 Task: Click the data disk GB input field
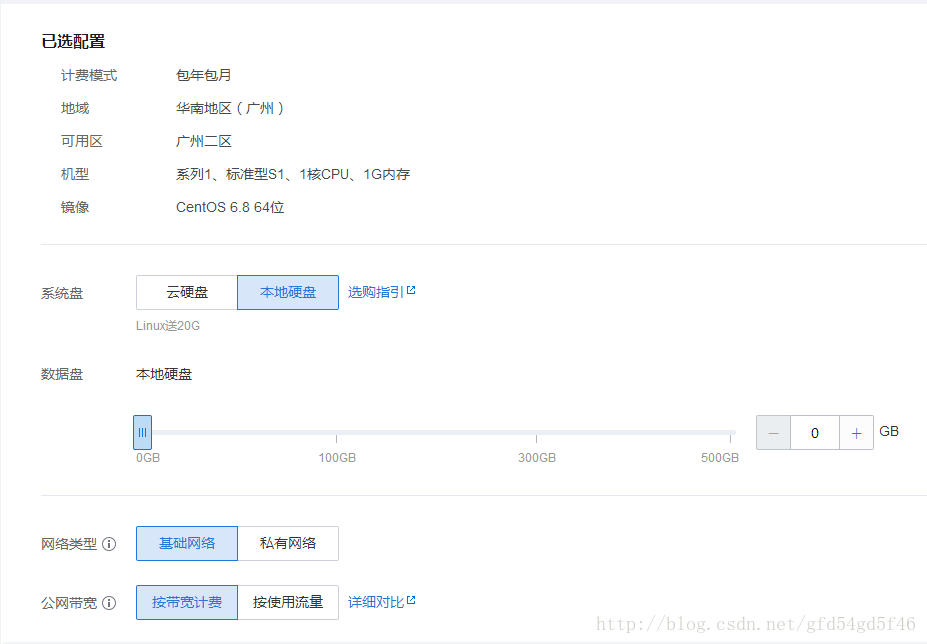(815, 433)
